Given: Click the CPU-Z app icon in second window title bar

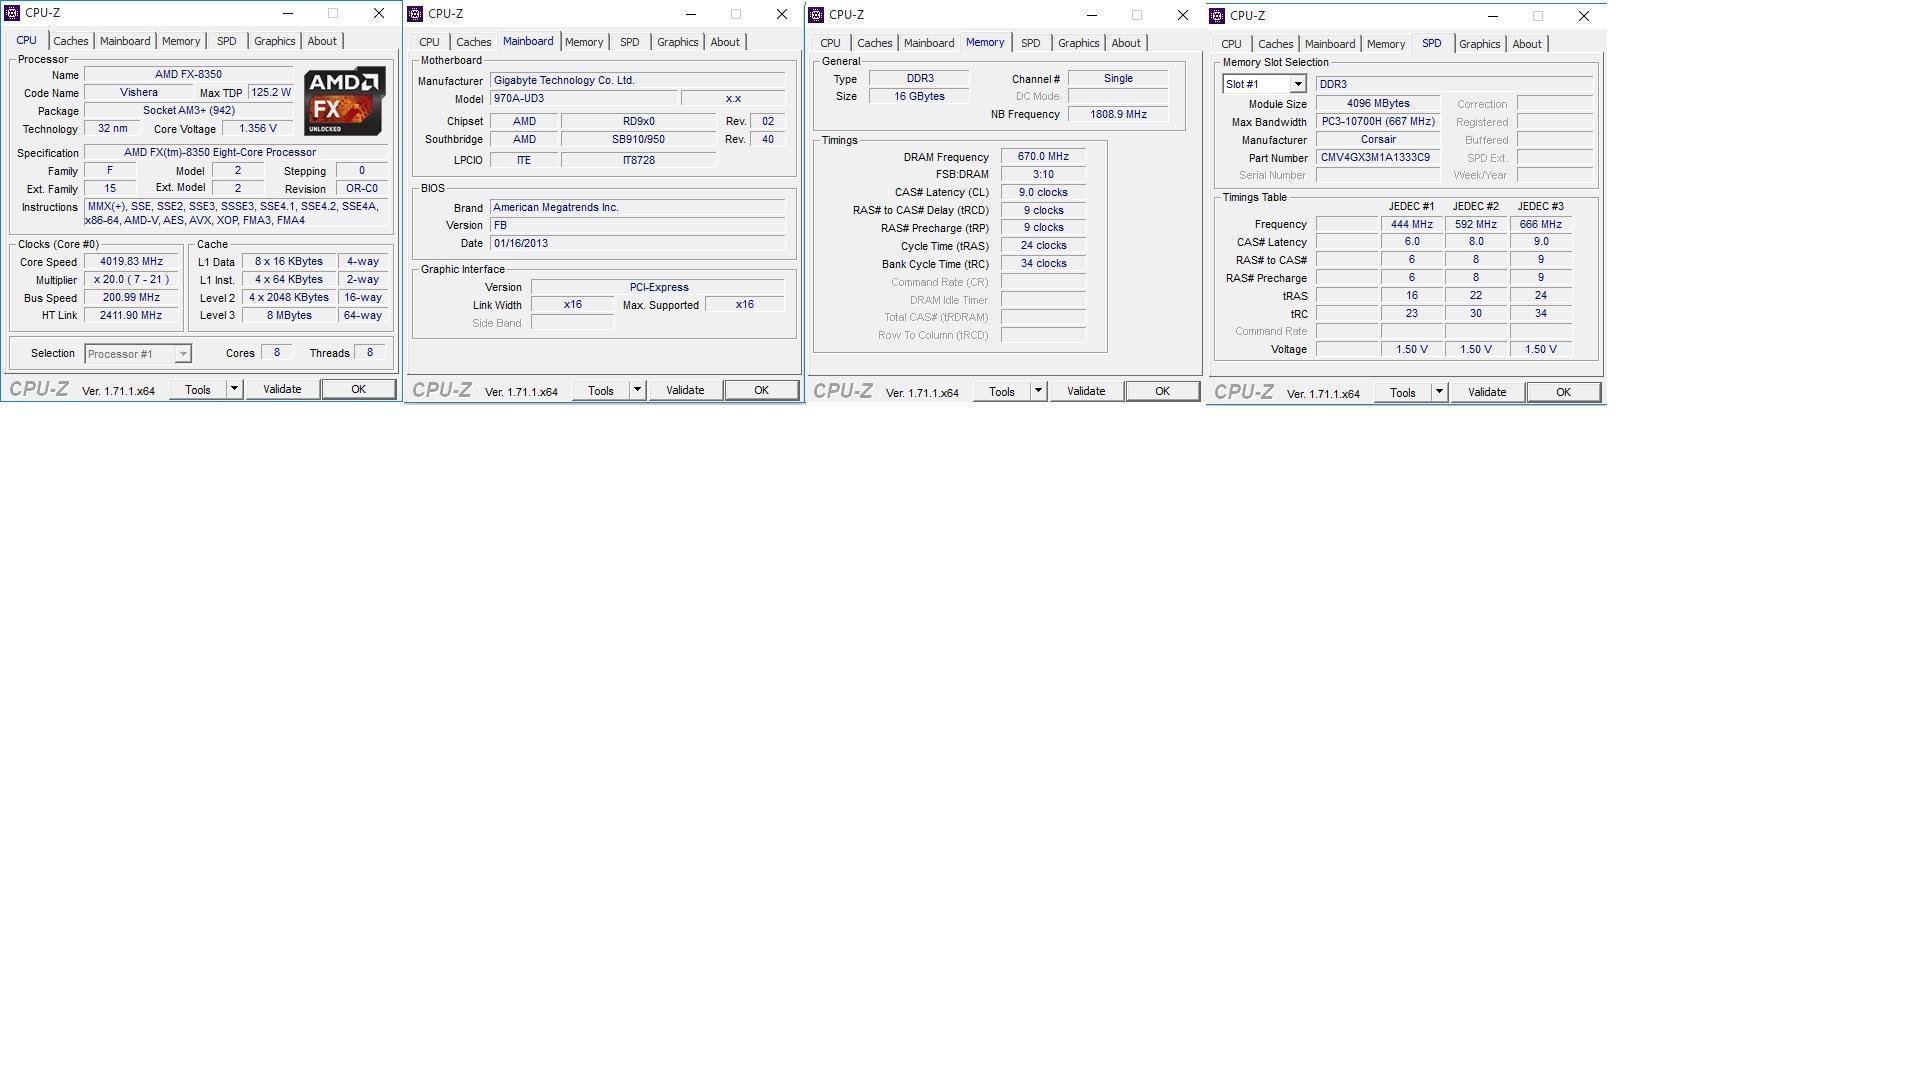Looking at the screenshot, I should point(415,14).
